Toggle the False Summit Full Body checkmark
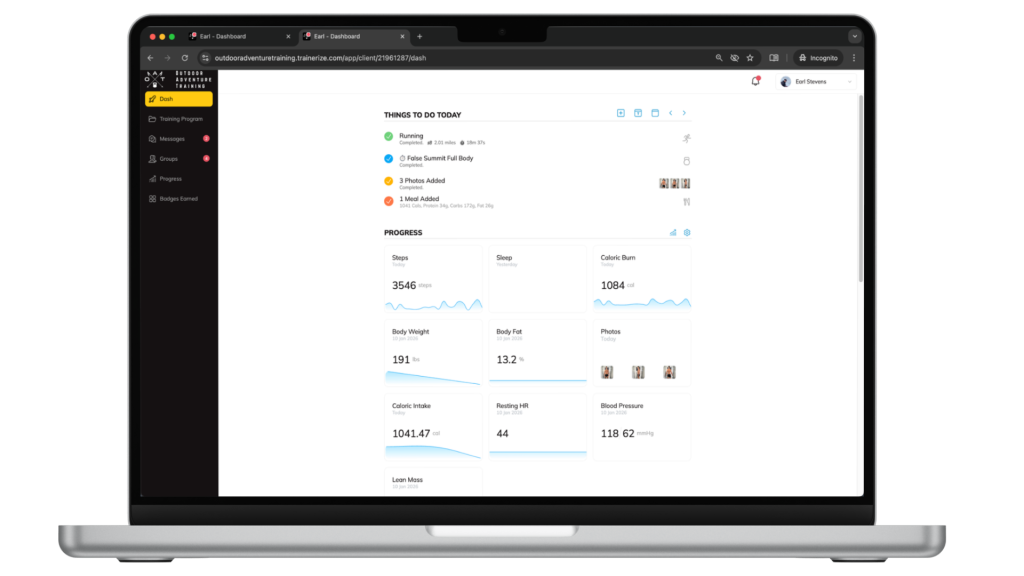 pos(389,159)
